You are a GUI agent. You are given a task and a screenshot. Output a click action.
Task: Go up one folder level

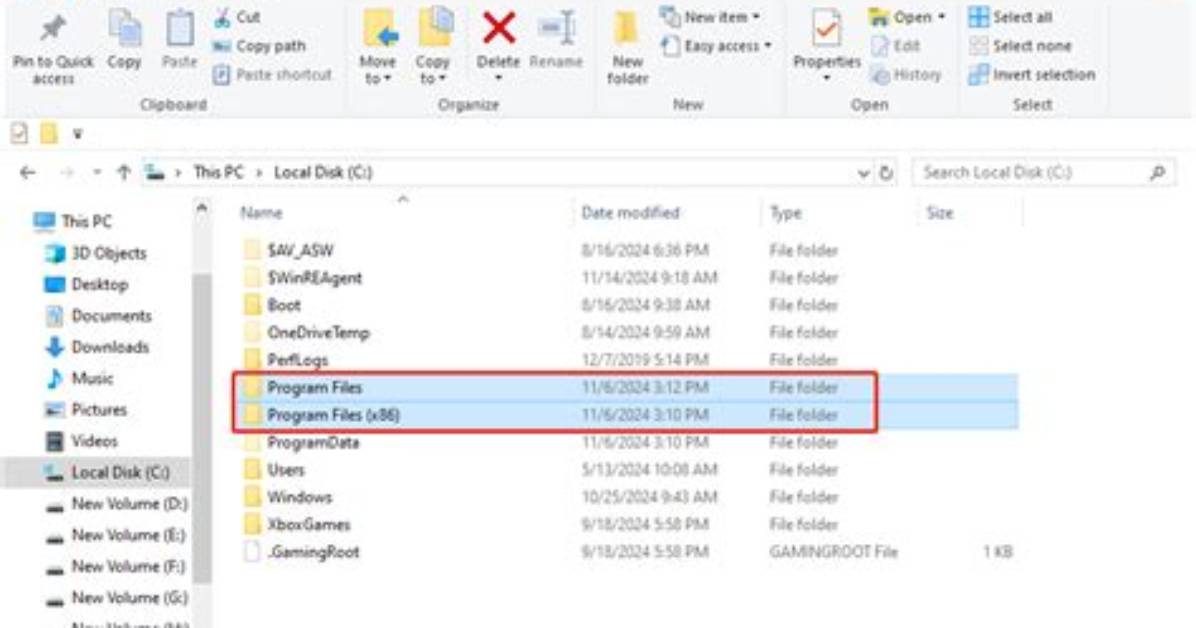tap(124, 173)
